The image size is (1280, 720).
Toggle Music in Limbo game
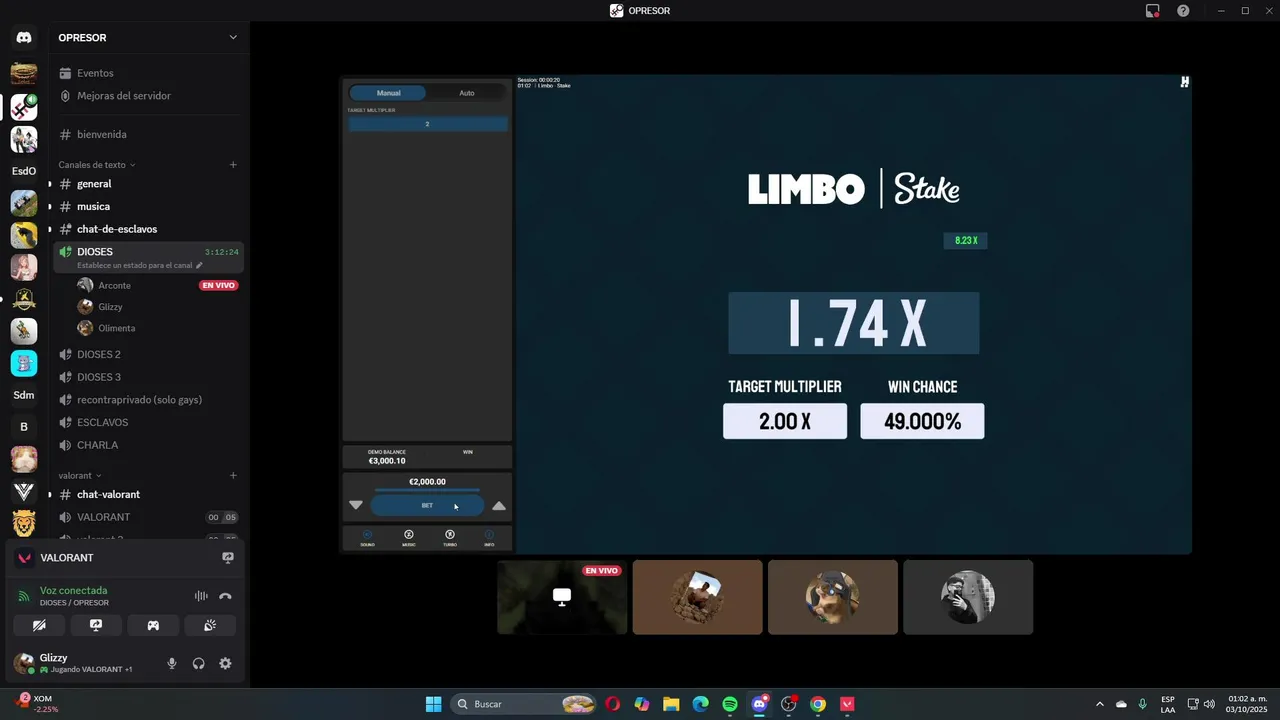click(x=408, y=538)
